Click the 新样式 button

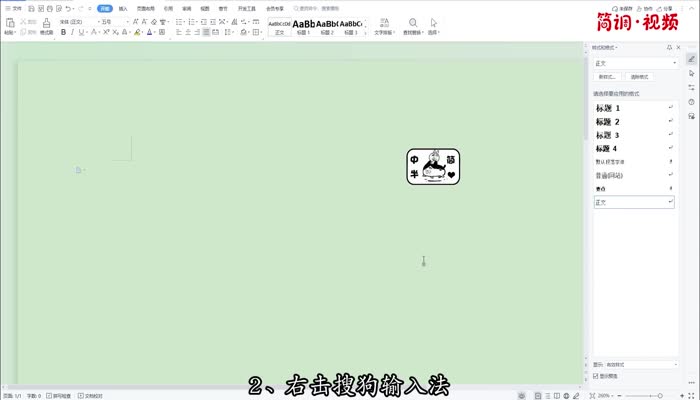click(607, 77)
